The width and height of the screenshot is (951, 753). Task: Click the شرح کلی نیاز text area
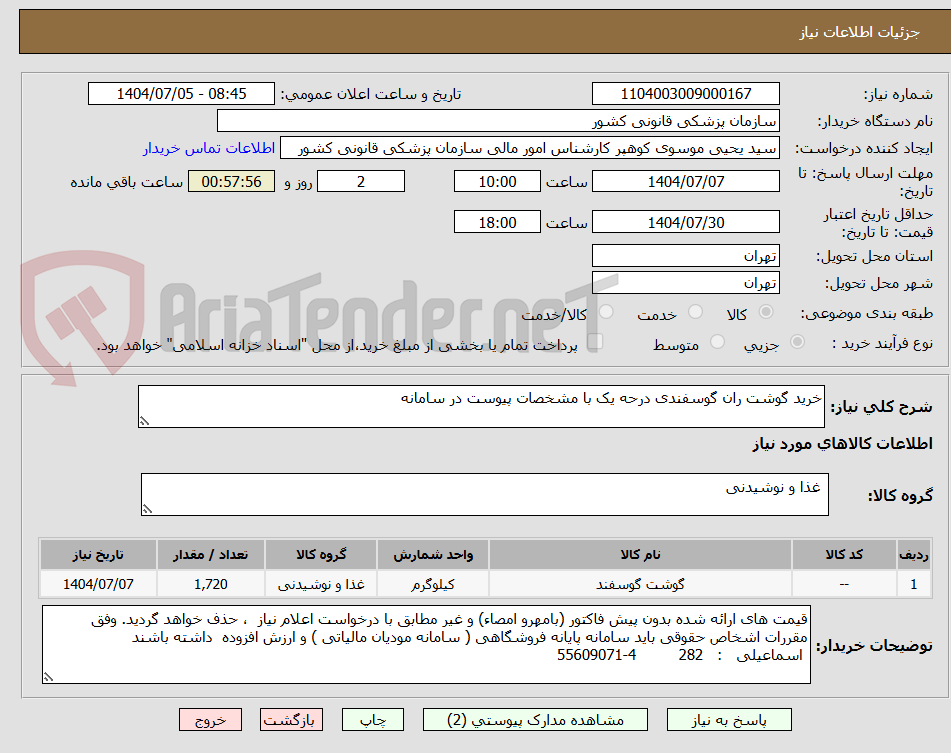pos(481,406)
